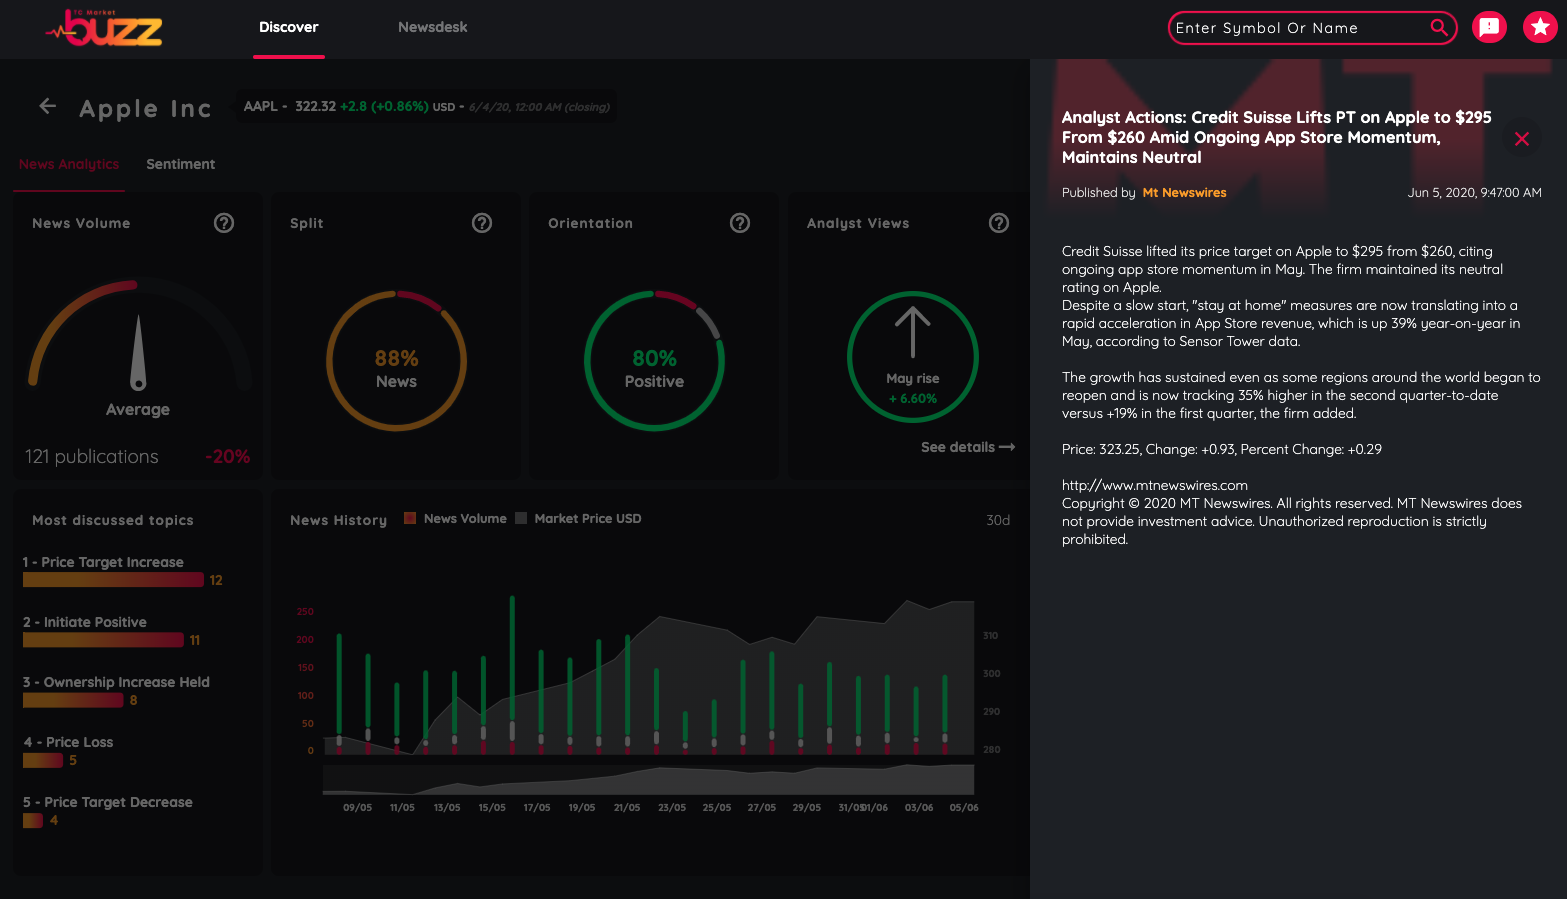Click the back arrow beside Apple Inc

coord(47,106)
